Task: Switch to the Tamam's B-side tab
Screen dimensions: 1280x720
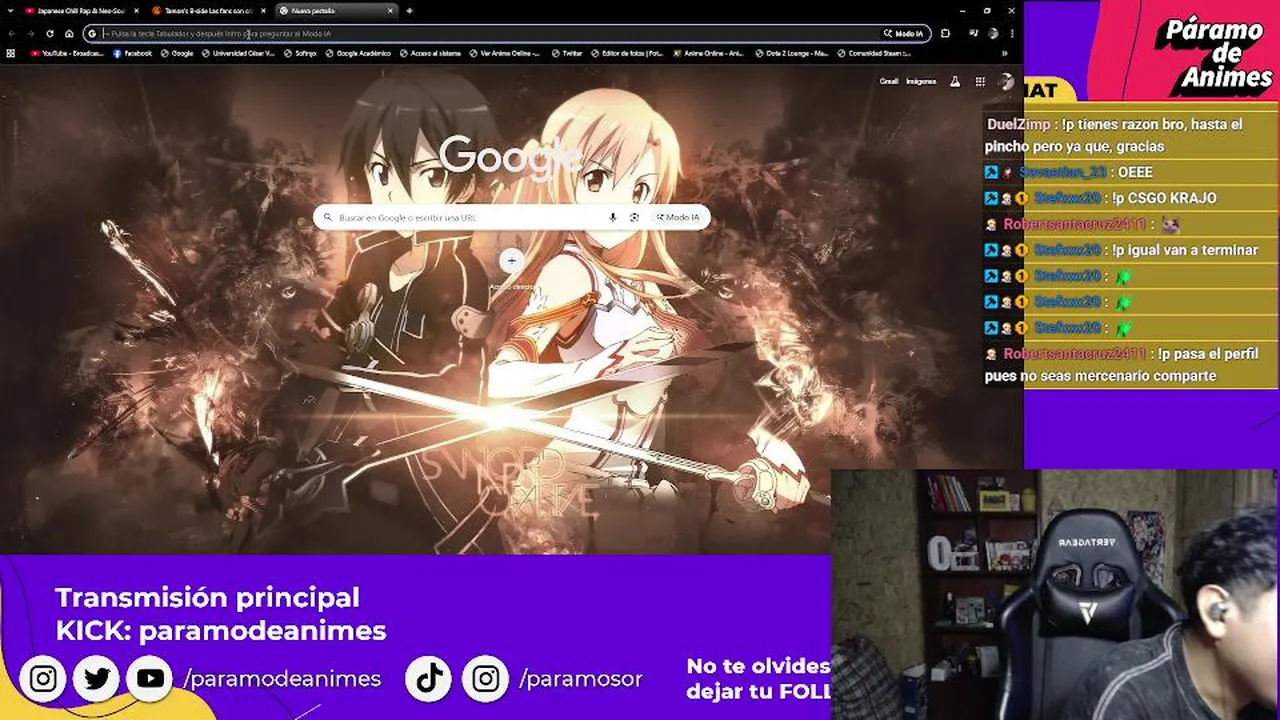Action: 208,10
